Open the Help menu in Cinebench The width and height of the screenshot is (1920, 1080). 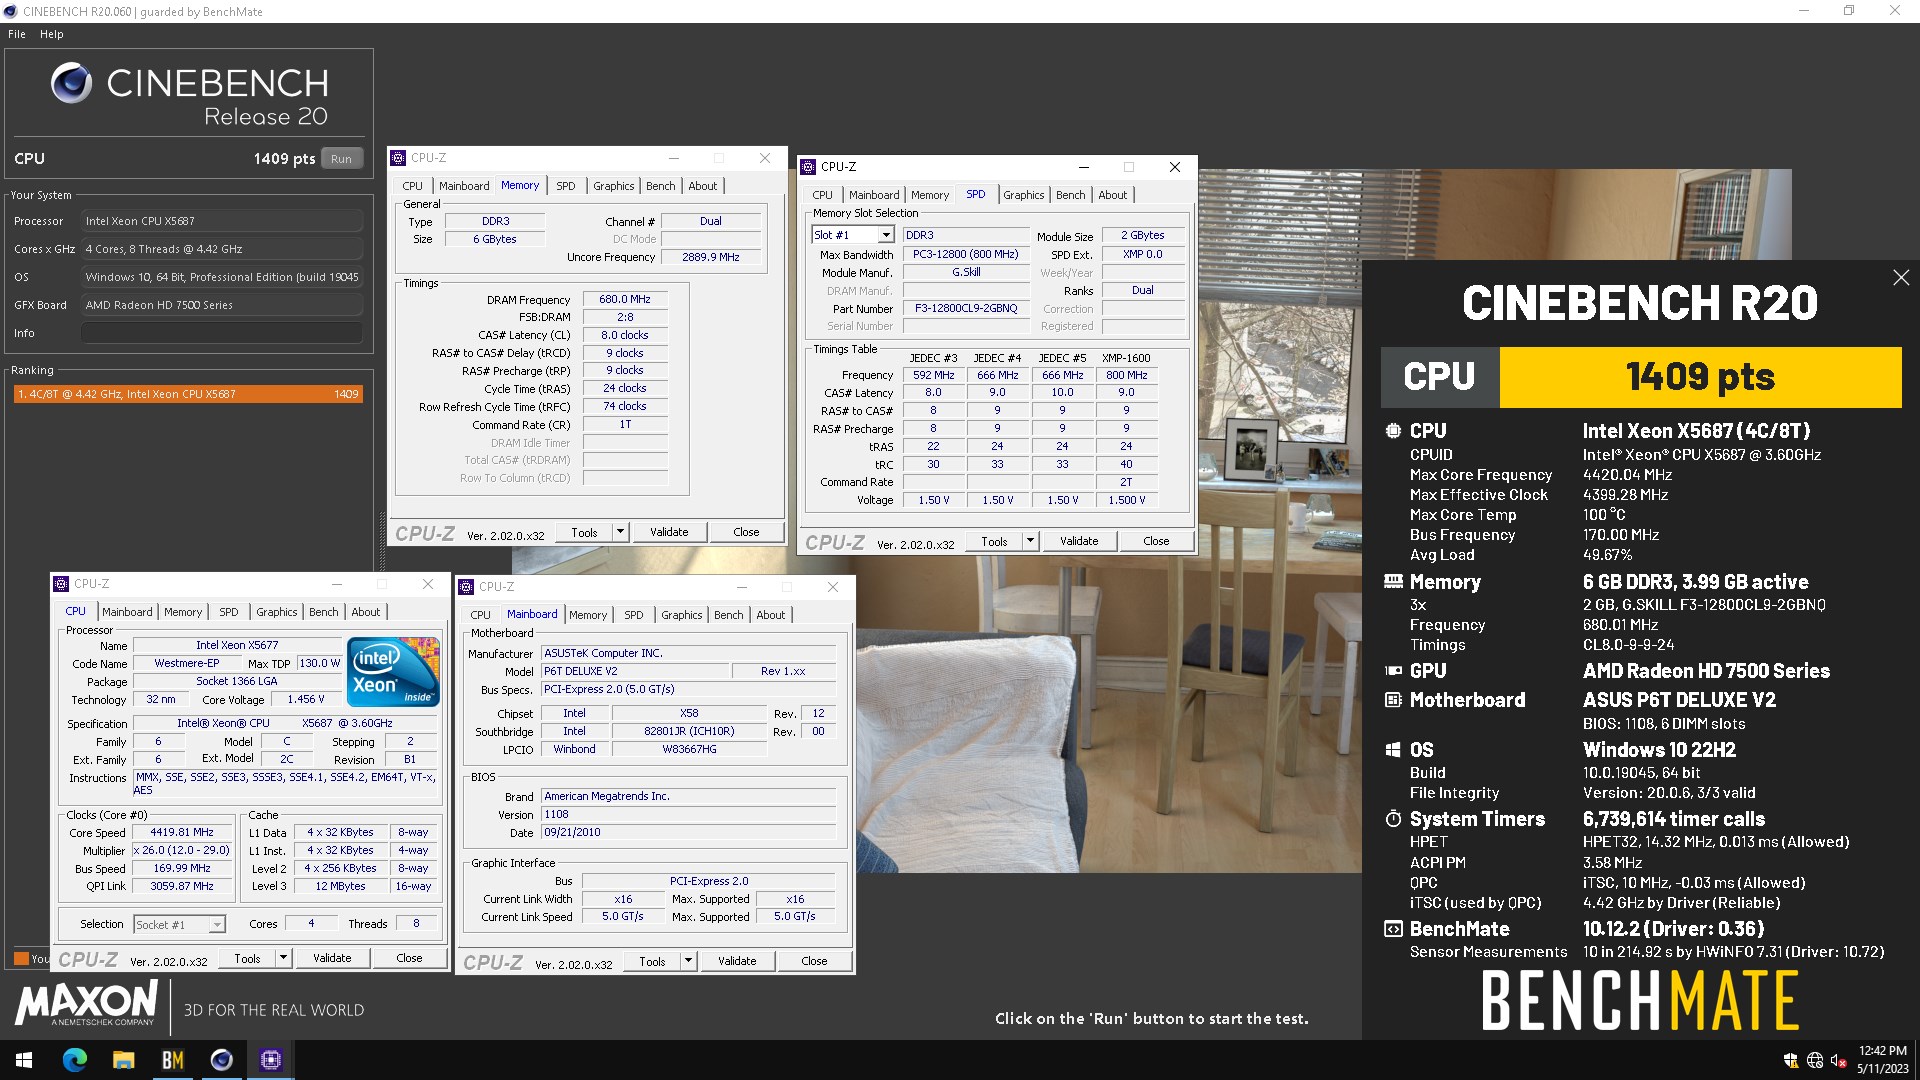click(52, 34)
